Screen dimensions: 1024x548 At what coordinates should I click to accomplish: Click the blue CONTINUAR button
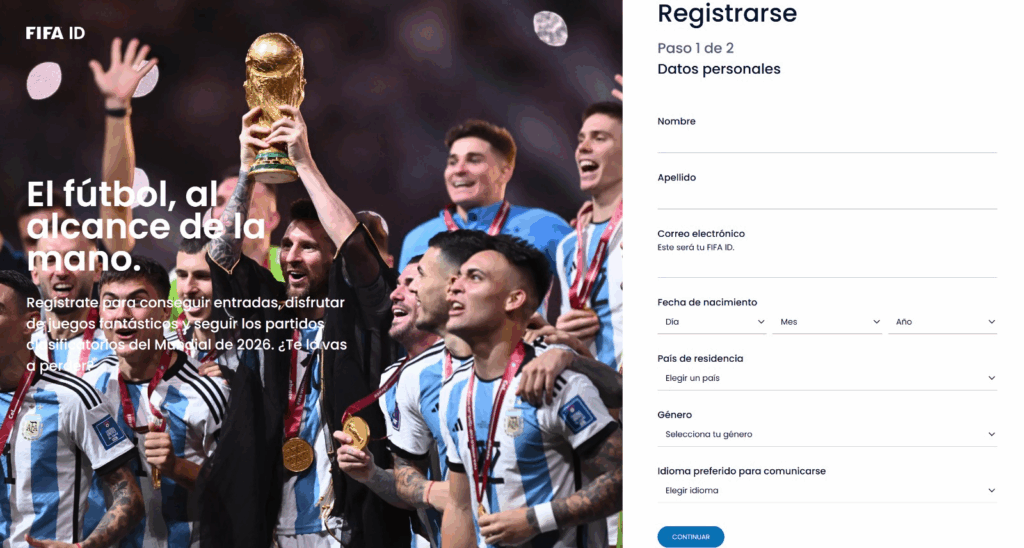690,537
